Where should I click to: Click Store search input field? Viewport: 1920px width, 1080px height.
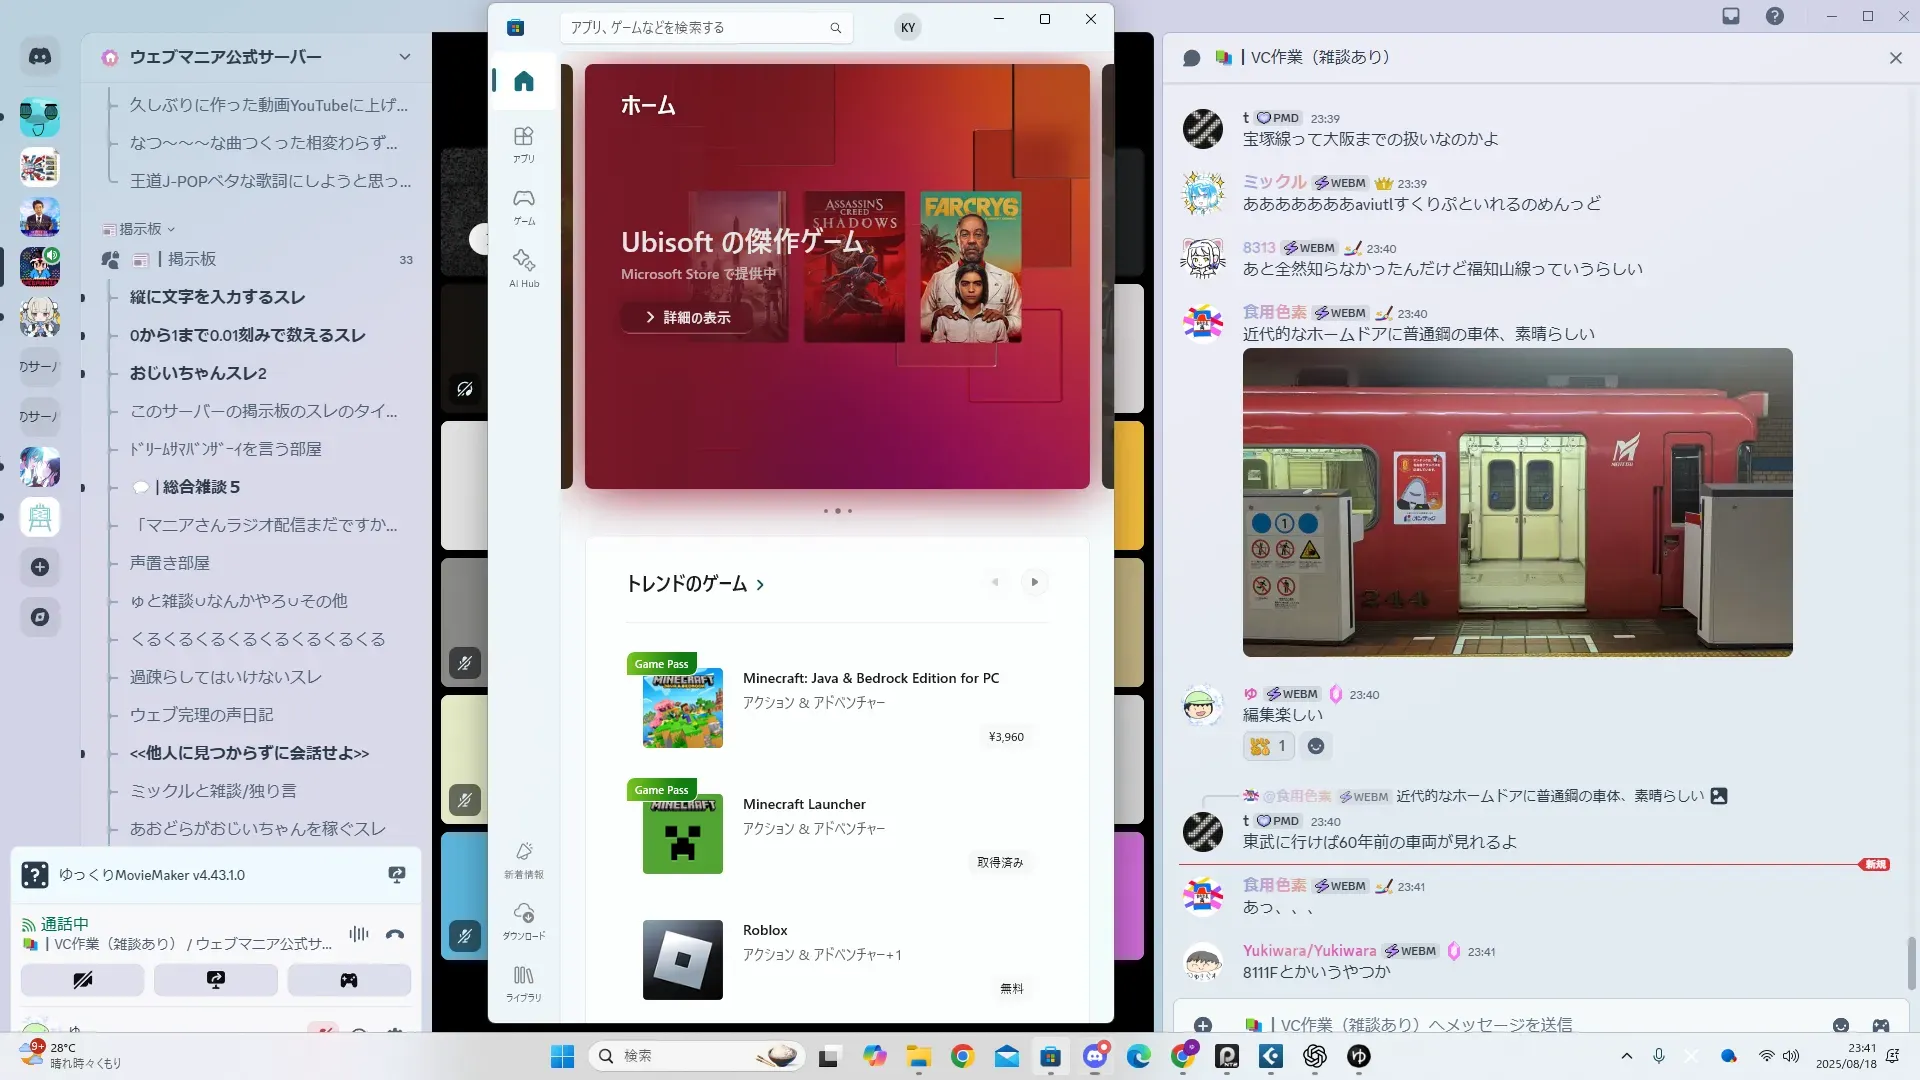[696, 28]
